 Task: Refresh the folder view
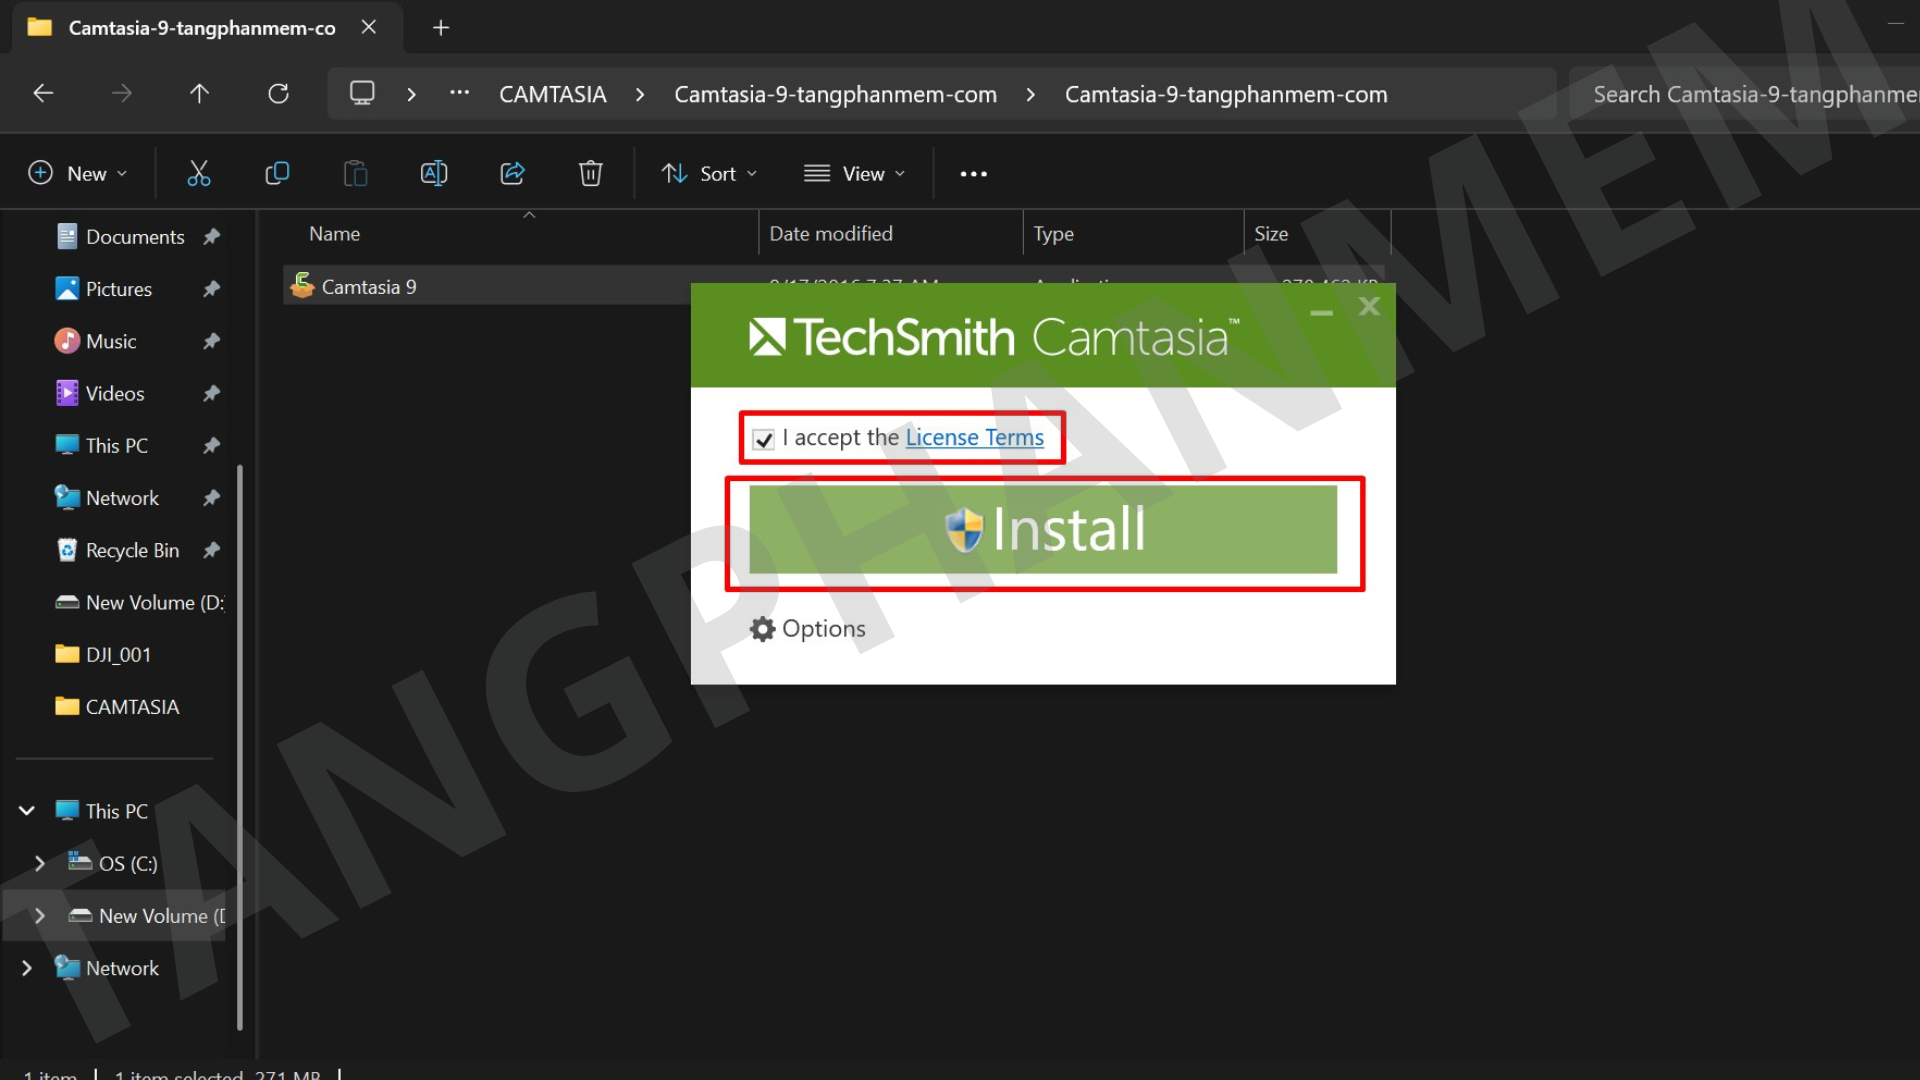pos(278,94)
